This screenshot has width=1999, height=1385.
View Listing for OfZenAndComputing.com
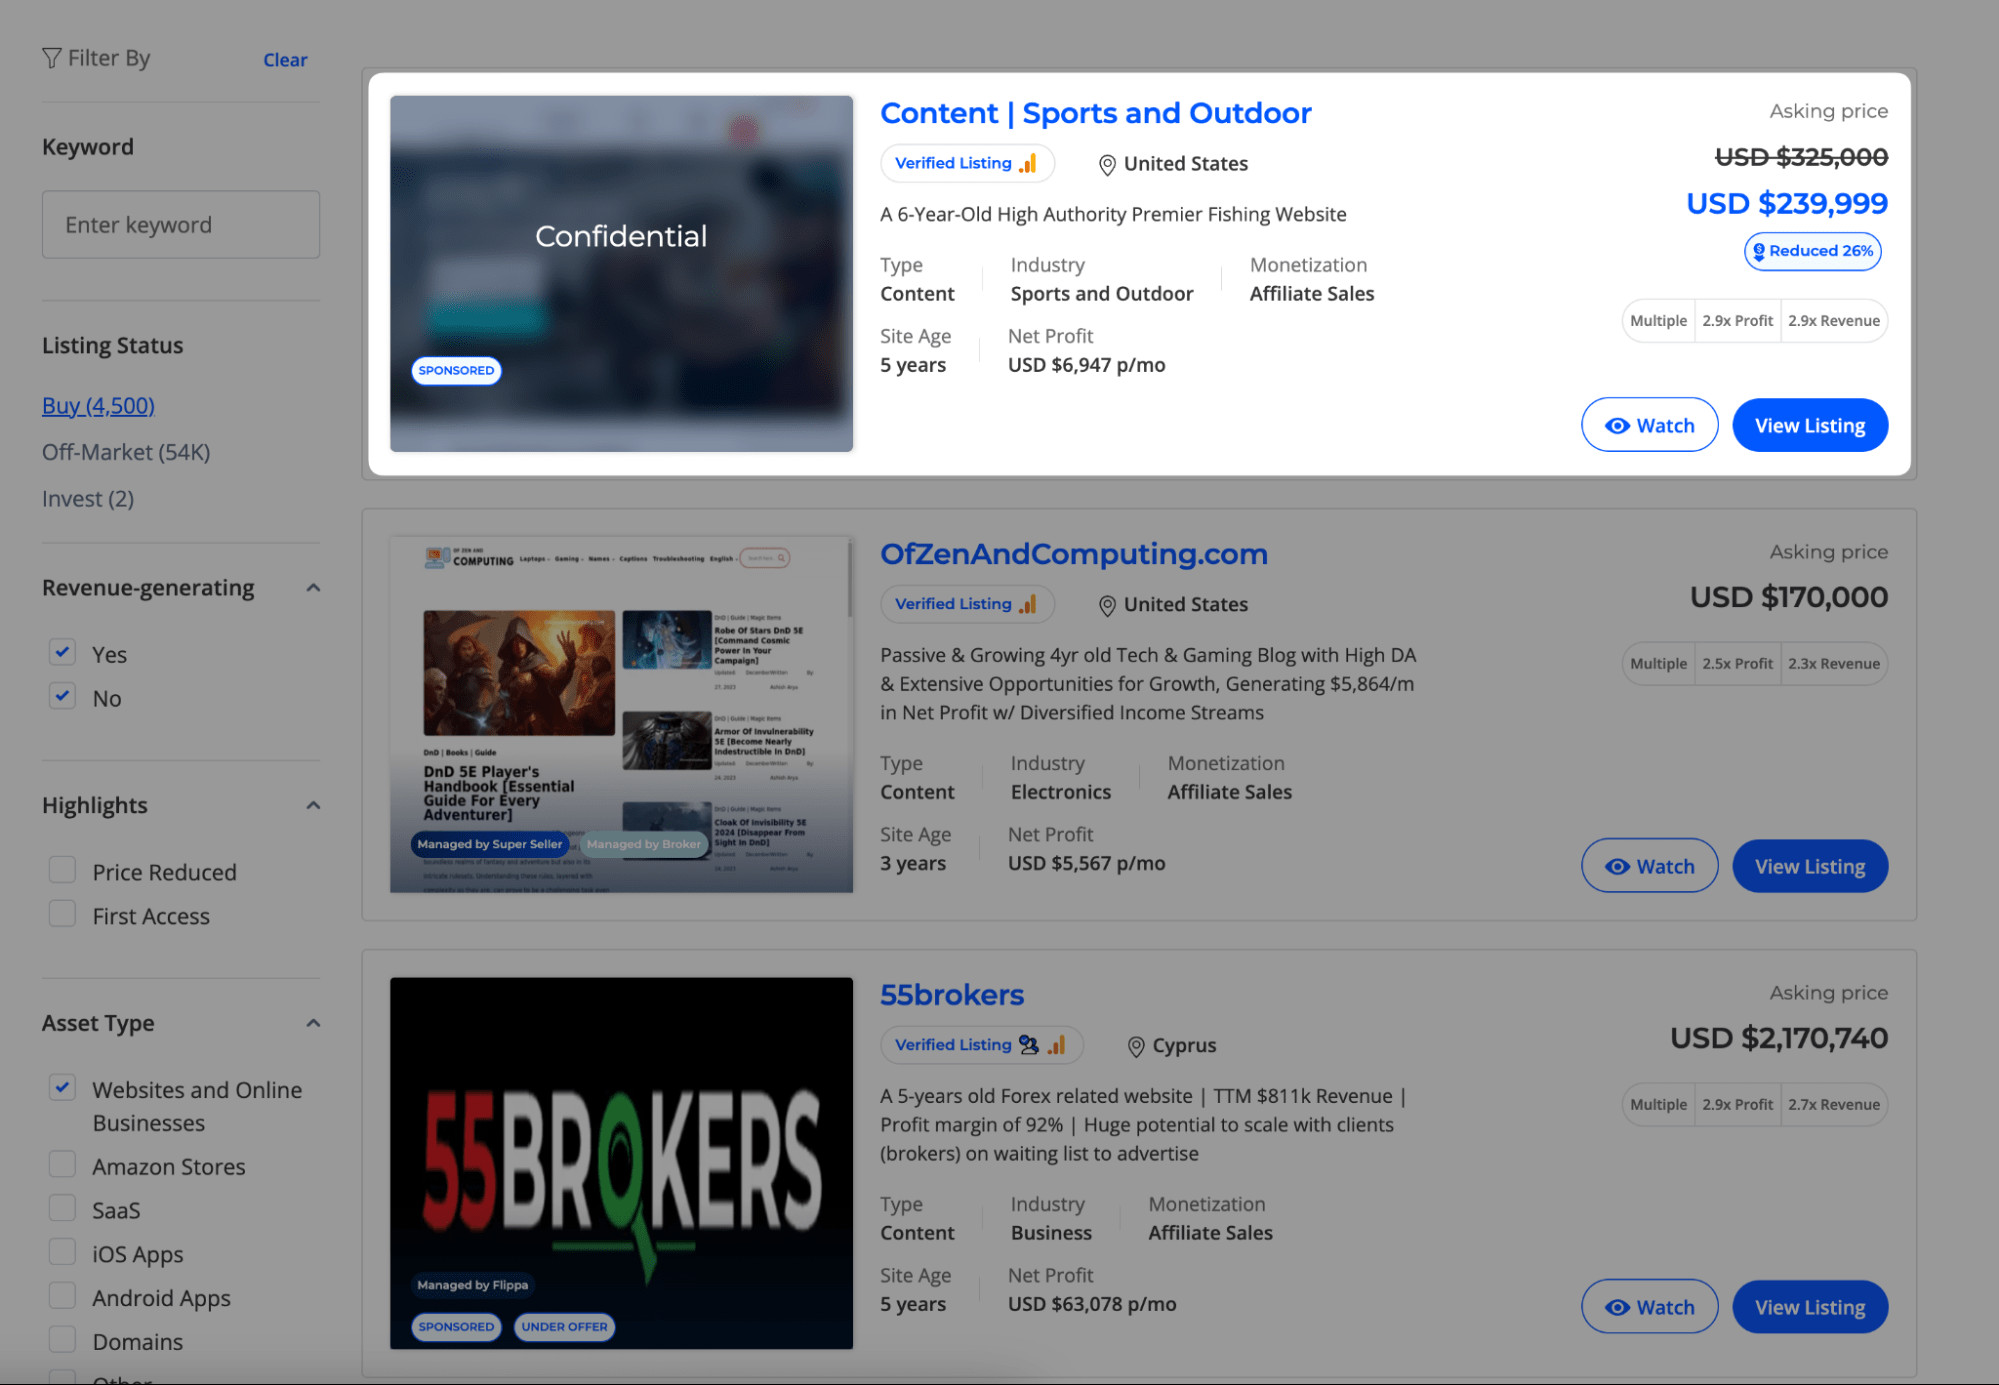click(x=1809, y=866)
